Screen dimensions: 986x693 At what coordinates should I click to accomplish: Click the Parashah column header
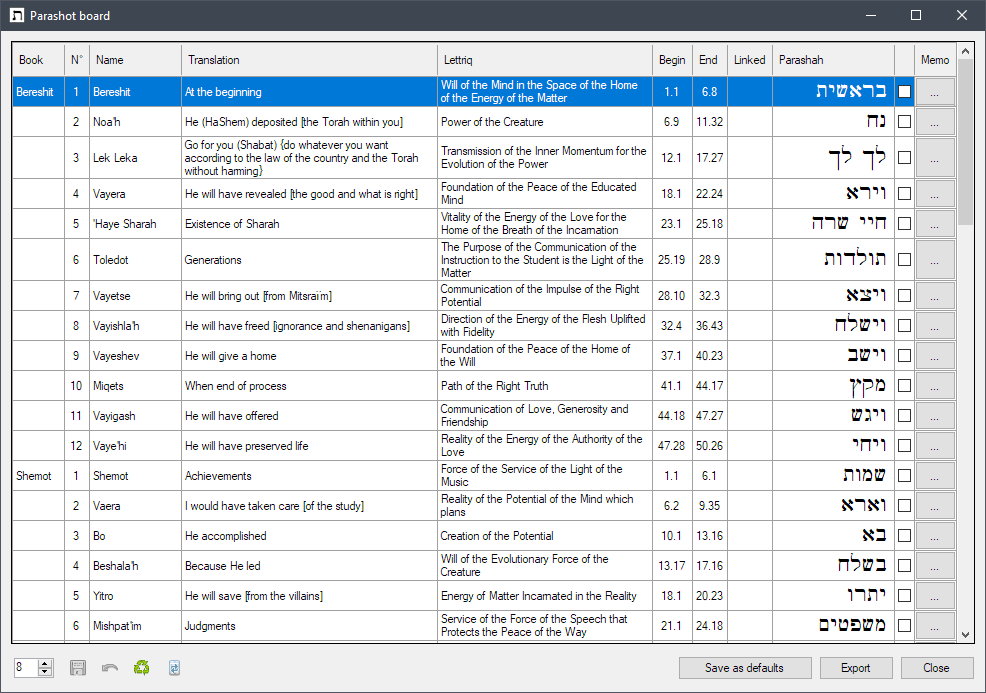(x=833, y=60)
